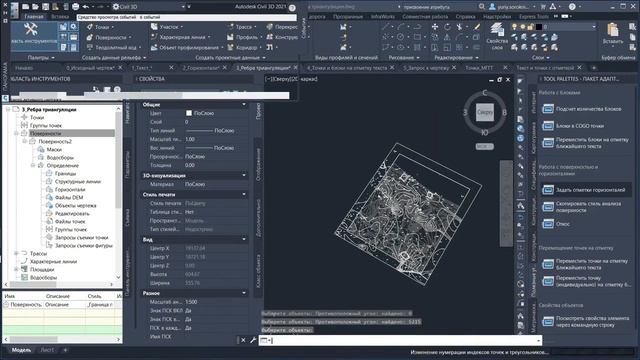This screenshot has width=640, height=360.
Task: Click the Объект профилирования ribbon tool
Action: point(187,47)
